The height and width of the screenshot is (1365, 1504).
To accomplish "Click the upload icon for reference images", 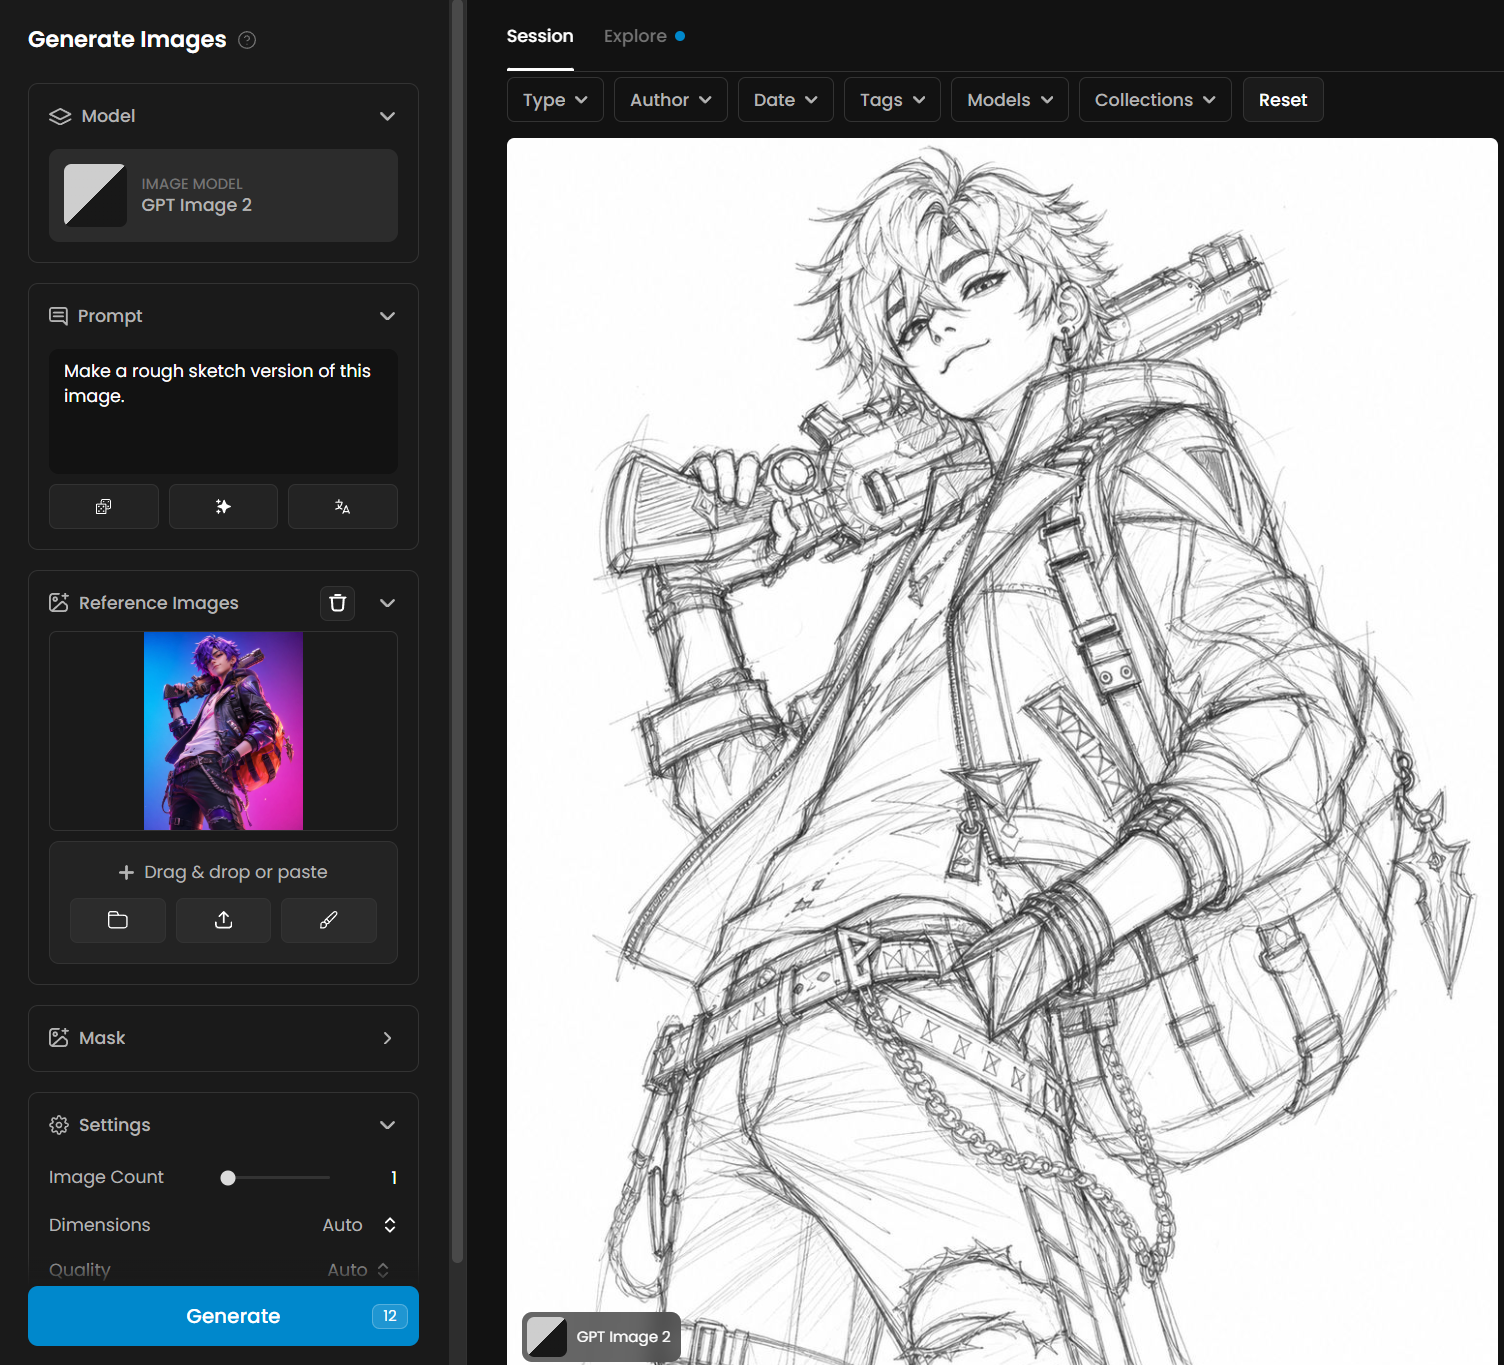I will coord(223,920).
